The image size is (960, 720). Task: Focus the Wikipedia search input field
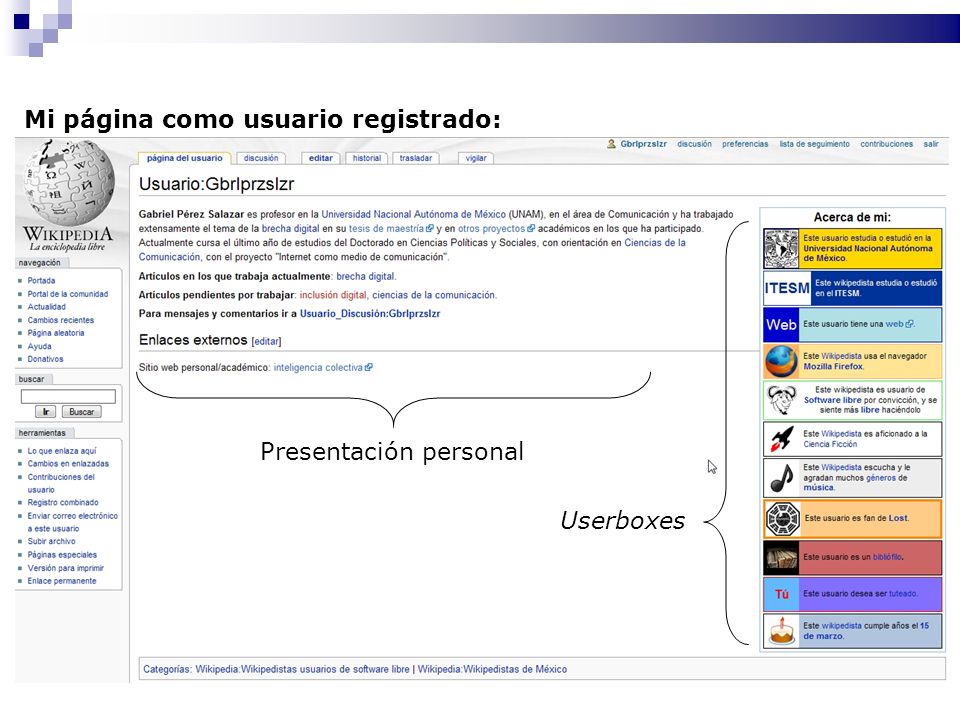click(68, 396)
